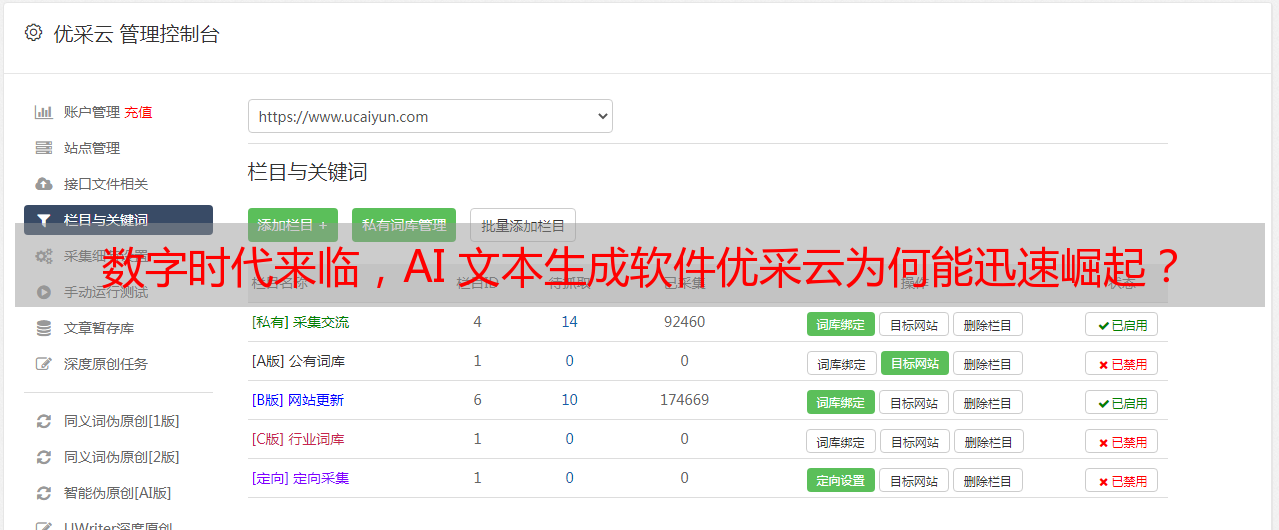Follow the red 充值 link

tap(138, 112)
